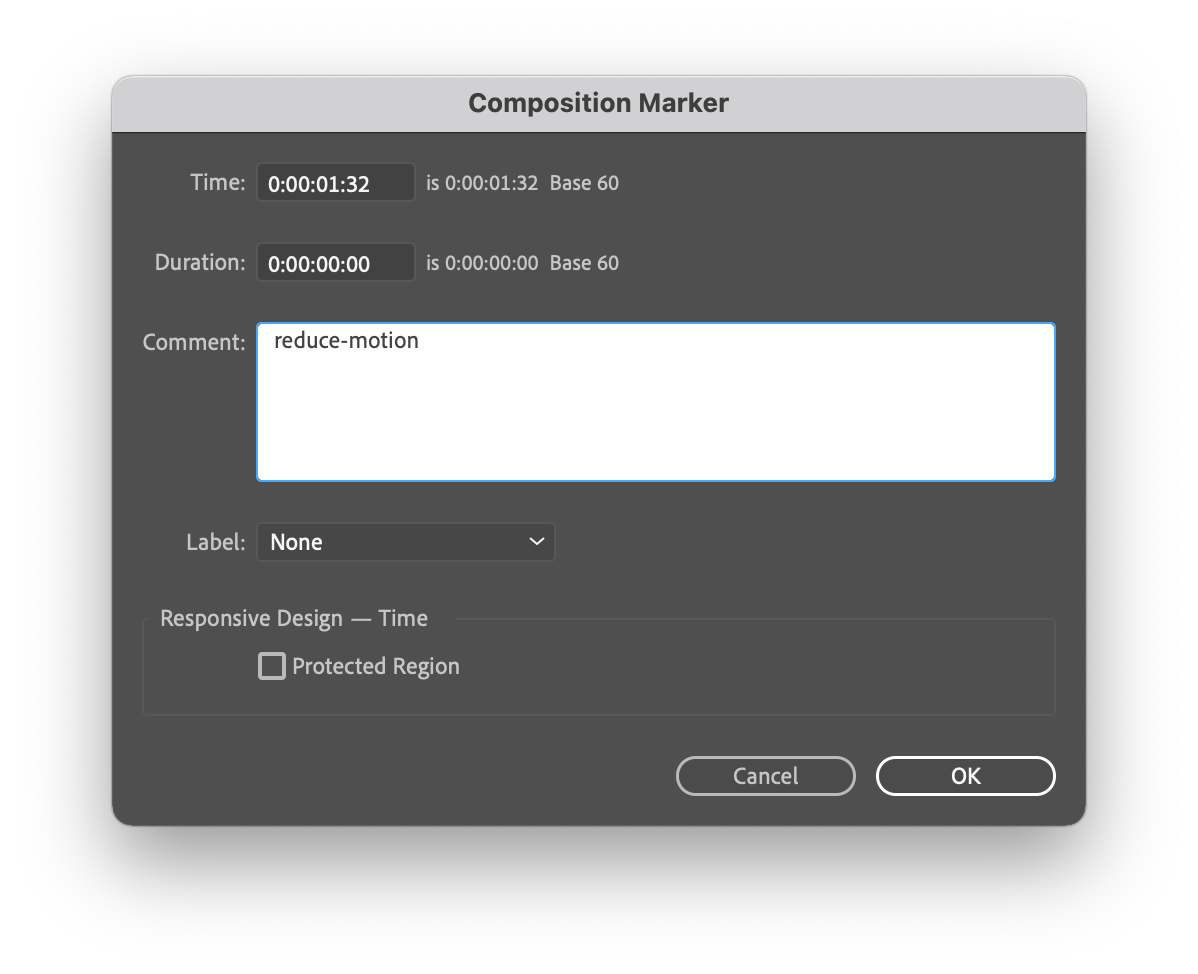The height and width of the screenshot is (974, 1198).
Task: Click the Composition Marker title bar
Action: coord(599,102)
